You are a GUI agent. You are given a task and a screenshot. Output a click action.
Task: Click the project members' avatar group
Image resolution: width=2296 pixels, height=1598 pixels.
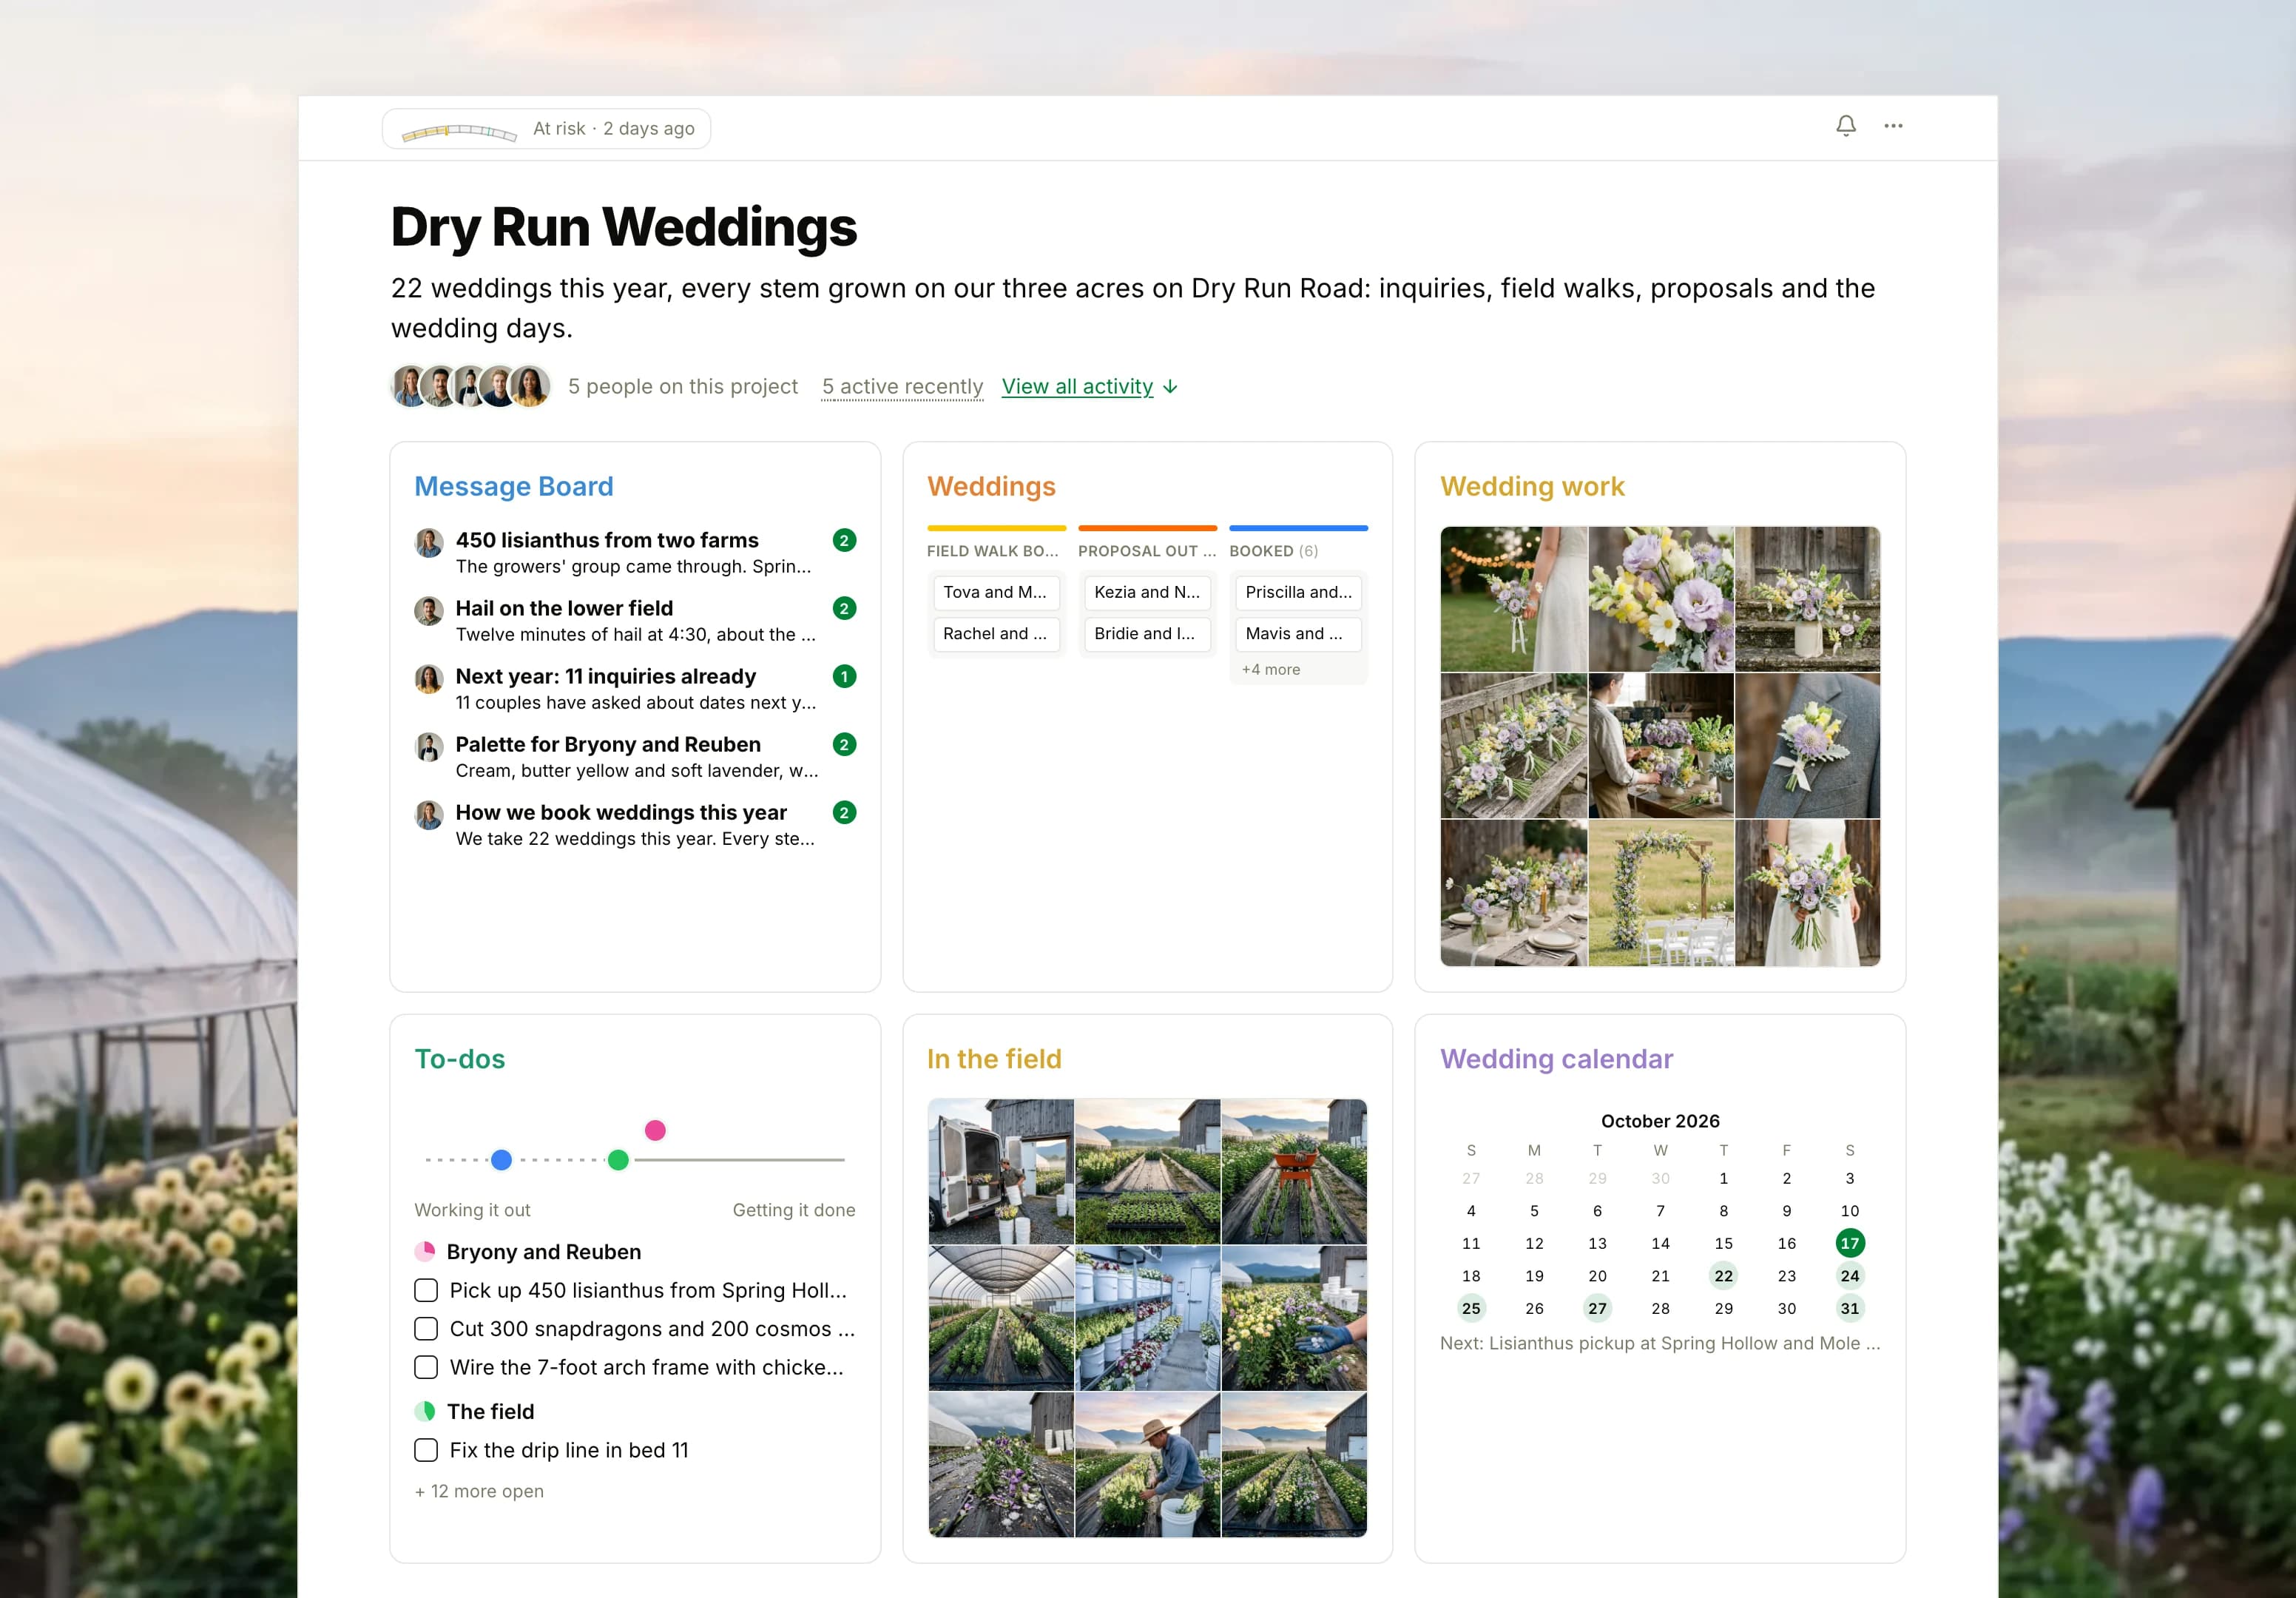pyautogui.click(x=470, y=386)
